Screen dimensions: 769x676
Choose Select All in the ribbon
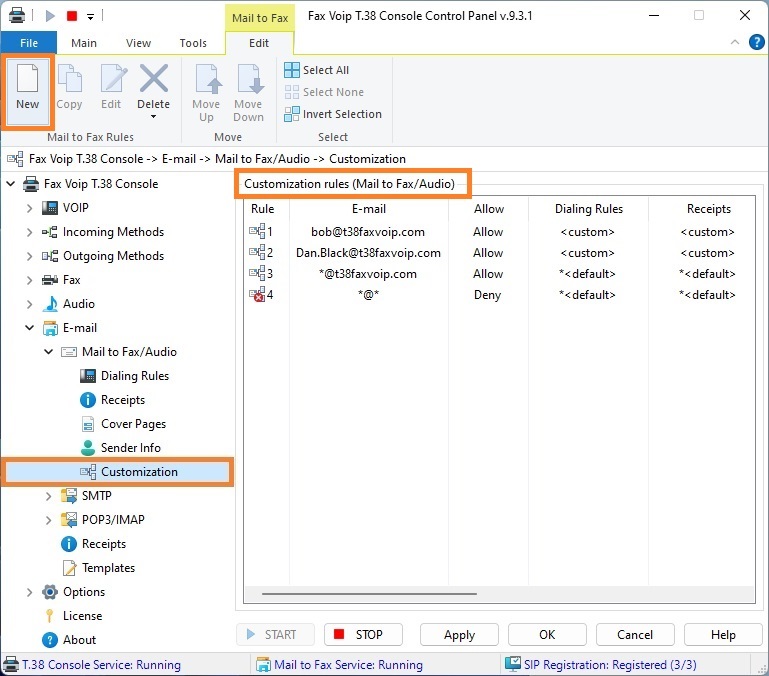tap(317, 70)
